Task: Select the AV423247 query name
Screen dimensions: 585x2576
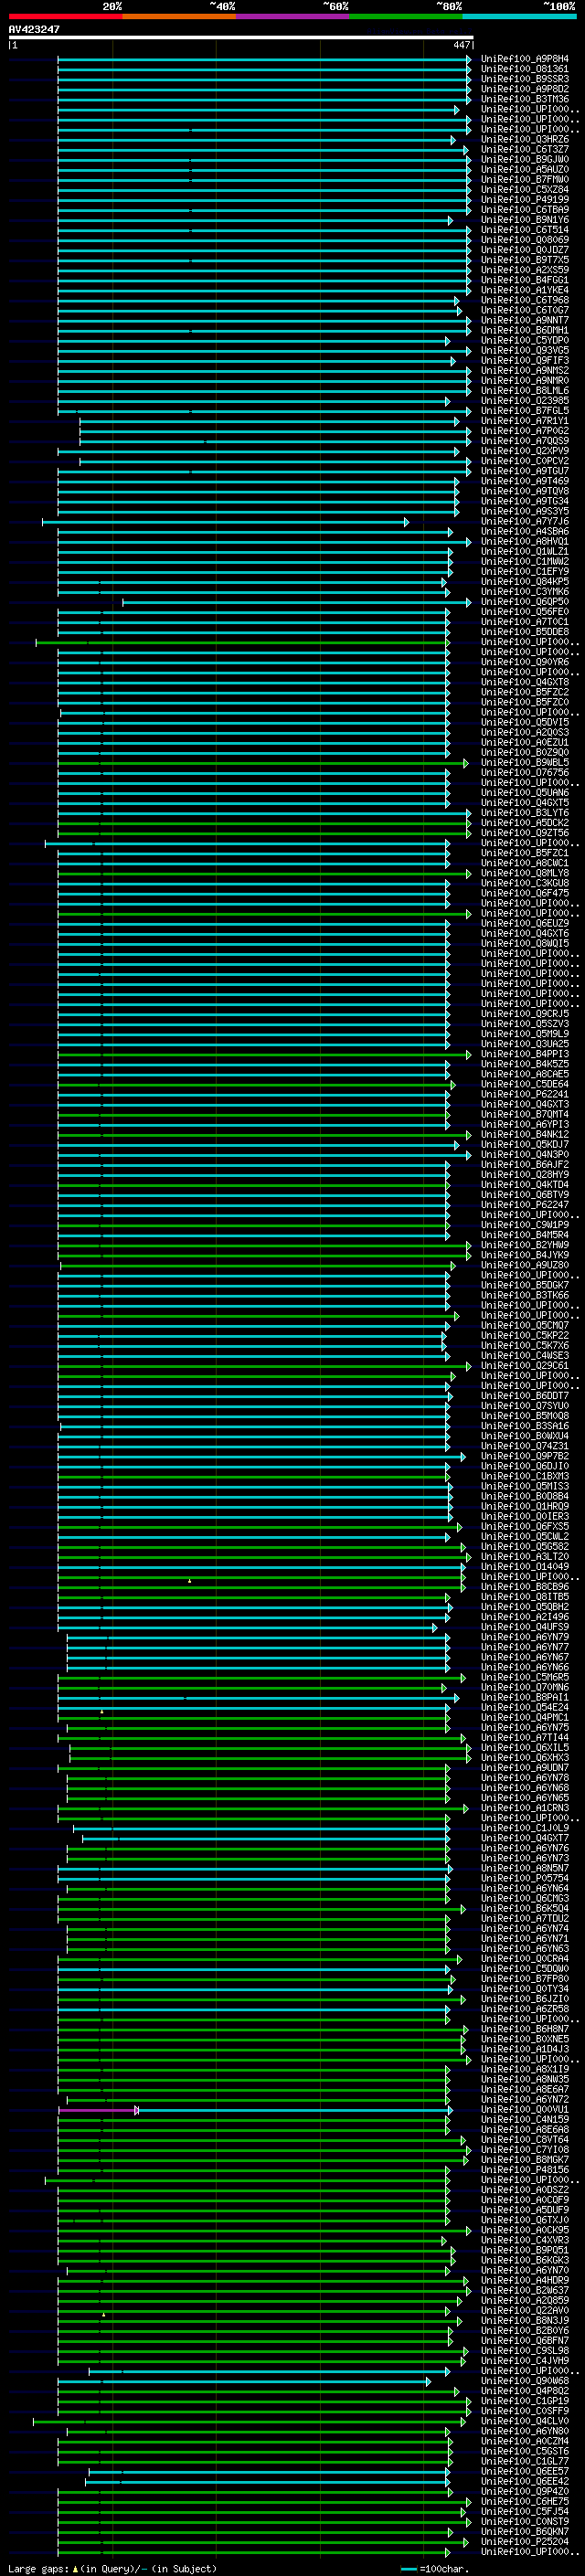Action: [x=34, y=29]
